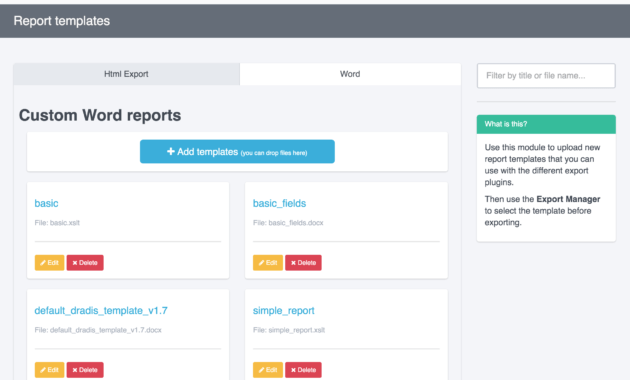
Task: Click the 'Custom Word reports' heading
Action: (100, 115)
